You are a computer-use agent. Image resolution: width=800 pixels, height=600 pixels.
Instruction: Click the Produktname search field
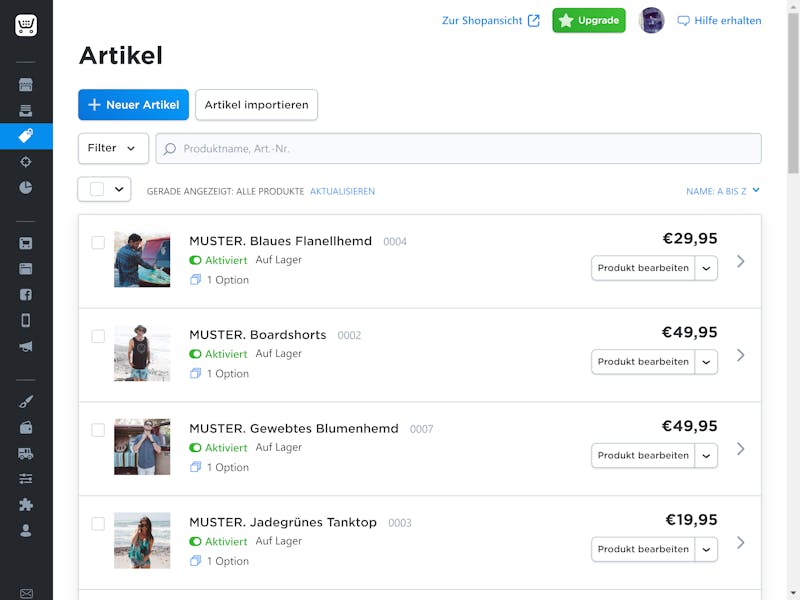pos(460,149)
